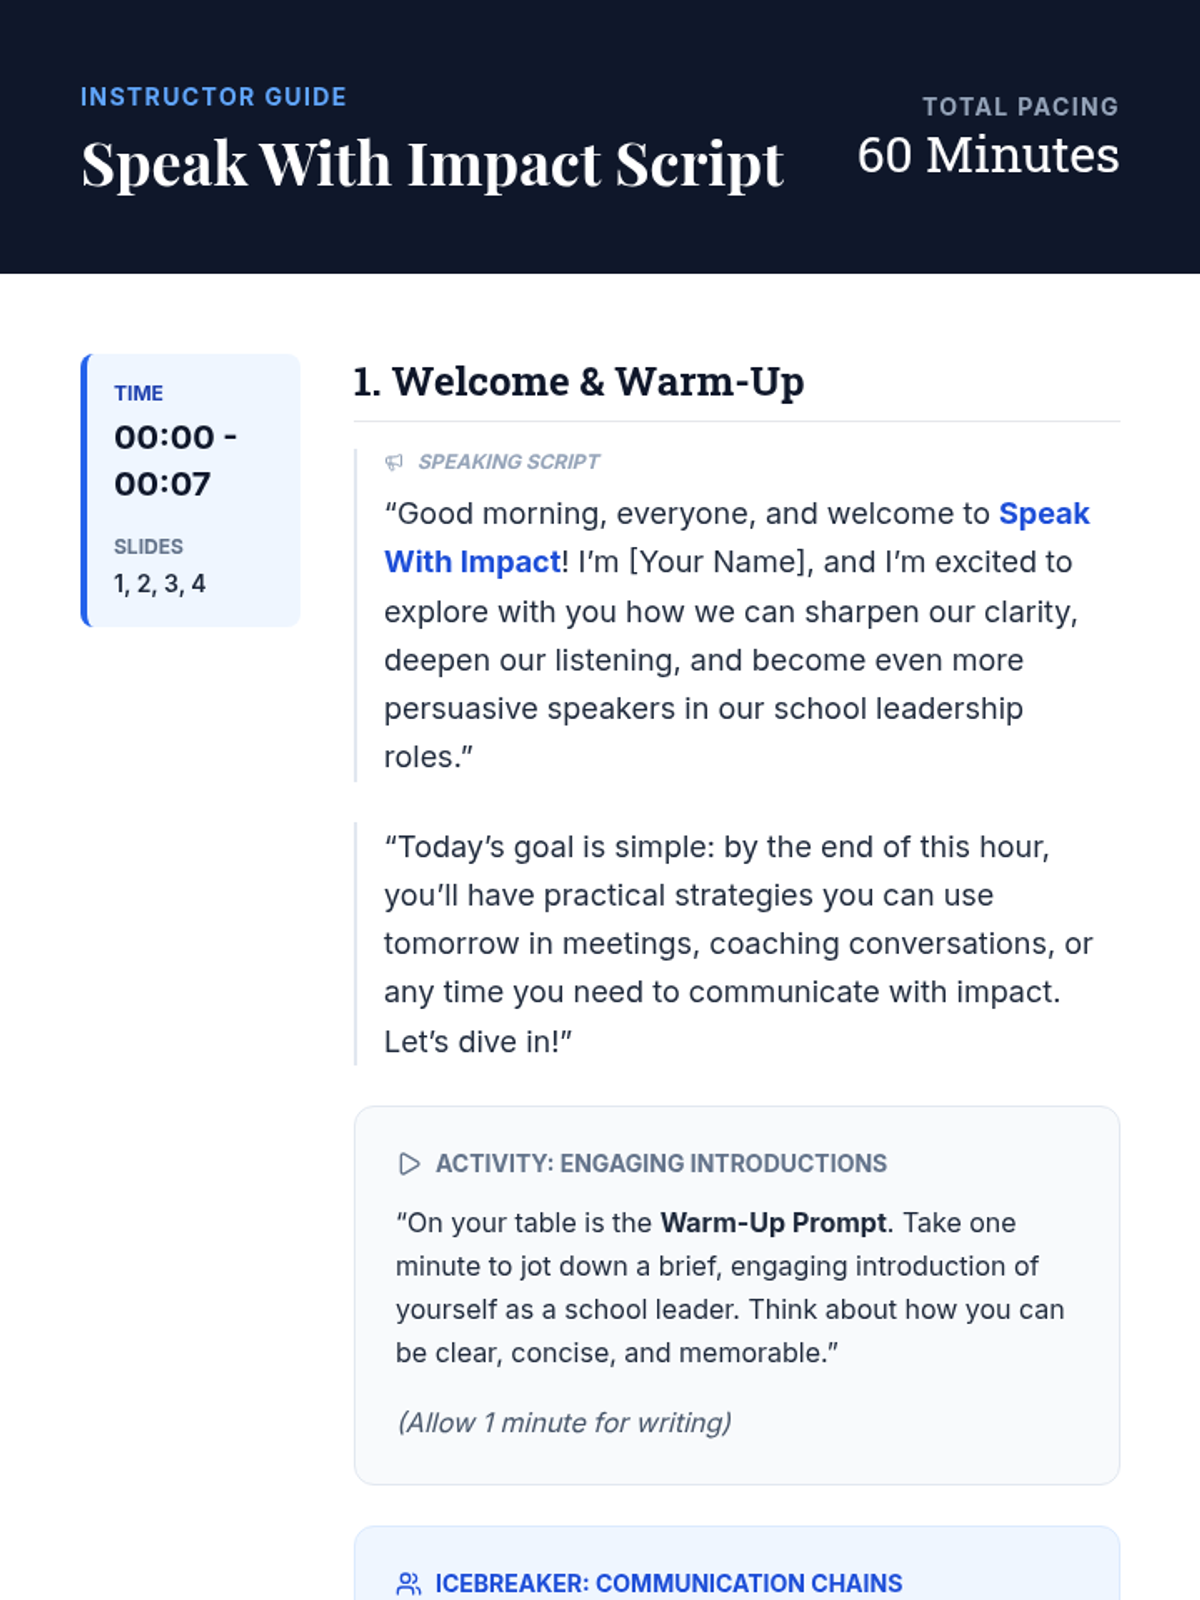Viewport: 1200px width, 1600px height.
Task: Click the 00:00 - 00:07 time range
Action: coord(175,460)
